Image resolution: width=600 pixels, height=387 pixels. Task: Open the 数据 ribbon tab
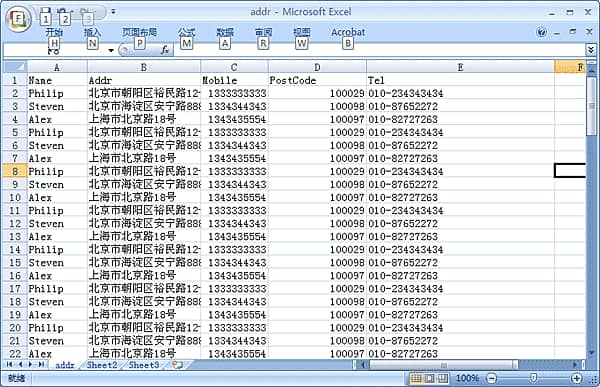tap(225, 32)
